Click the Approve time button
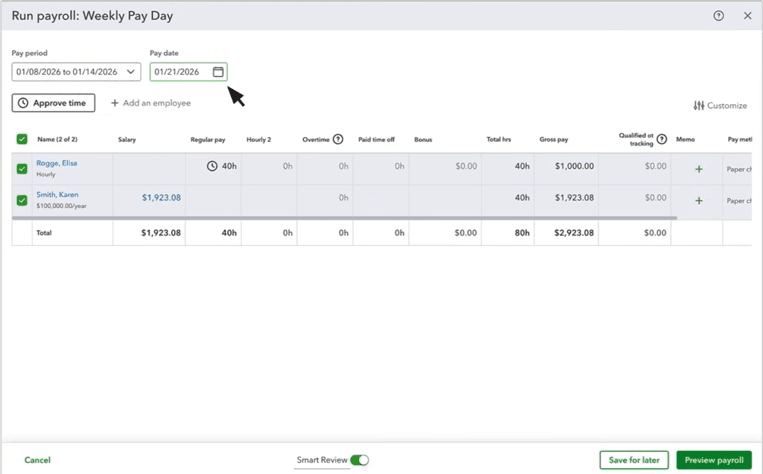 pos(54,103)
